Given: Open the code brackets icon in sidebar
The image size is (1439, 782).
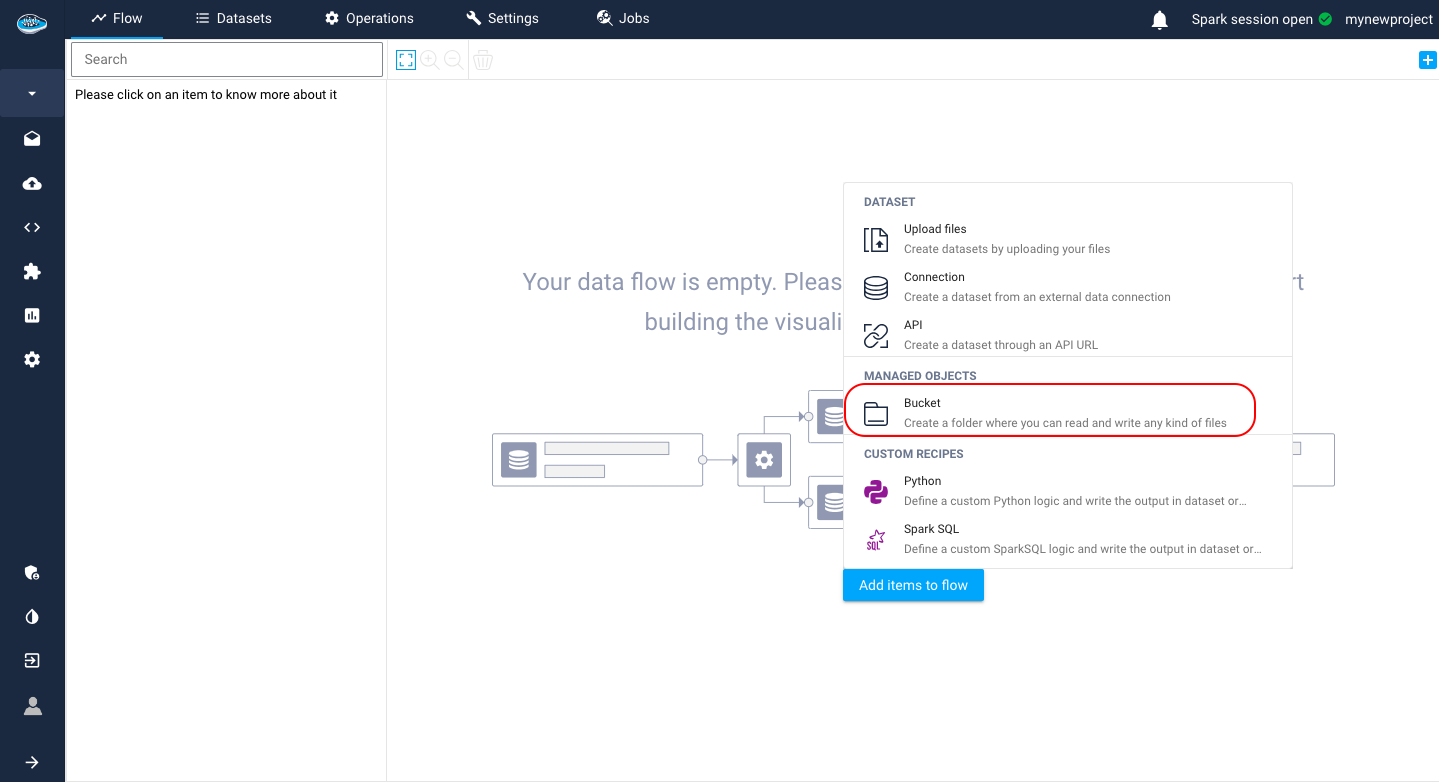Looking at the screenshot, I should pyautogui.click(x=32, y=227).
